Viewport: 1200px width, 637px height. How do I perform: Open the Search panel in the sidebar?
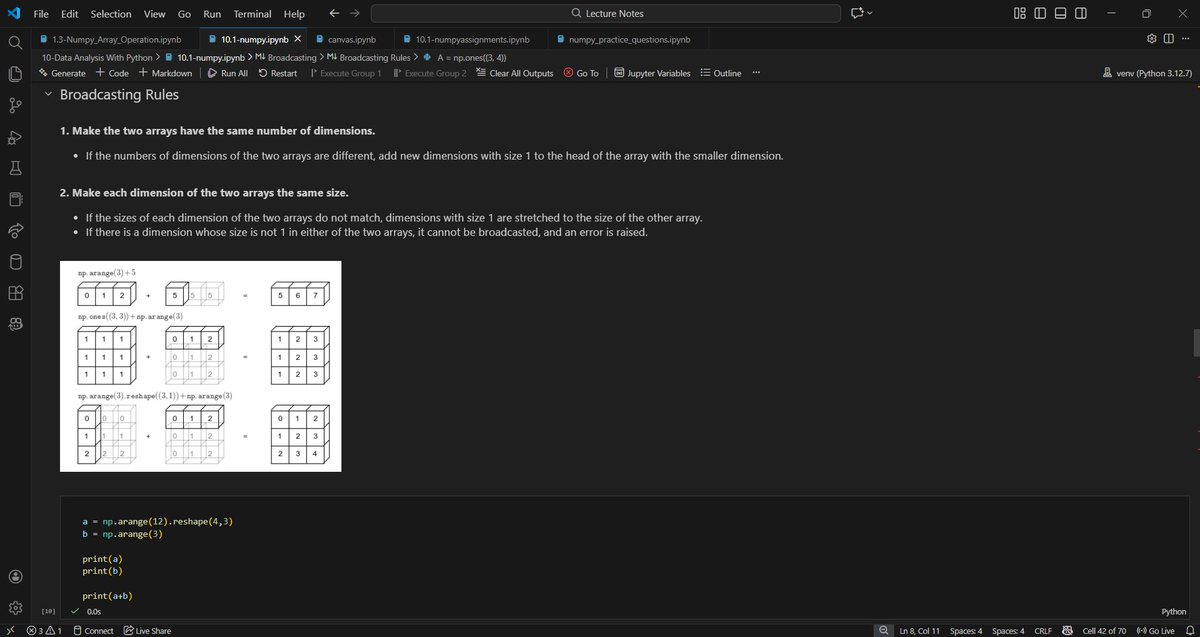pos(14,44)
